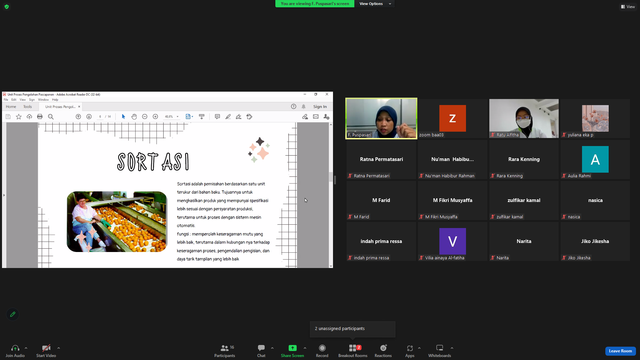Open the Chat panel

click(x=261, y=350)
